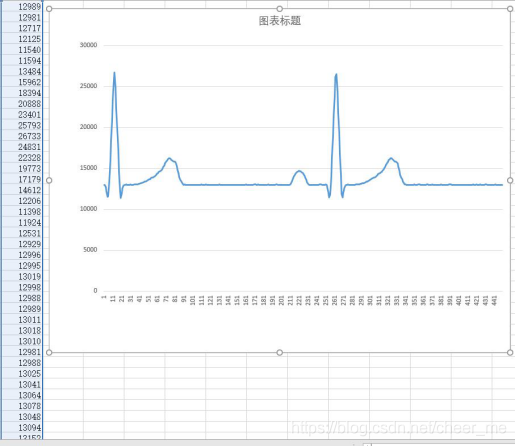Select the cell containing 13094

coord(22,427)
